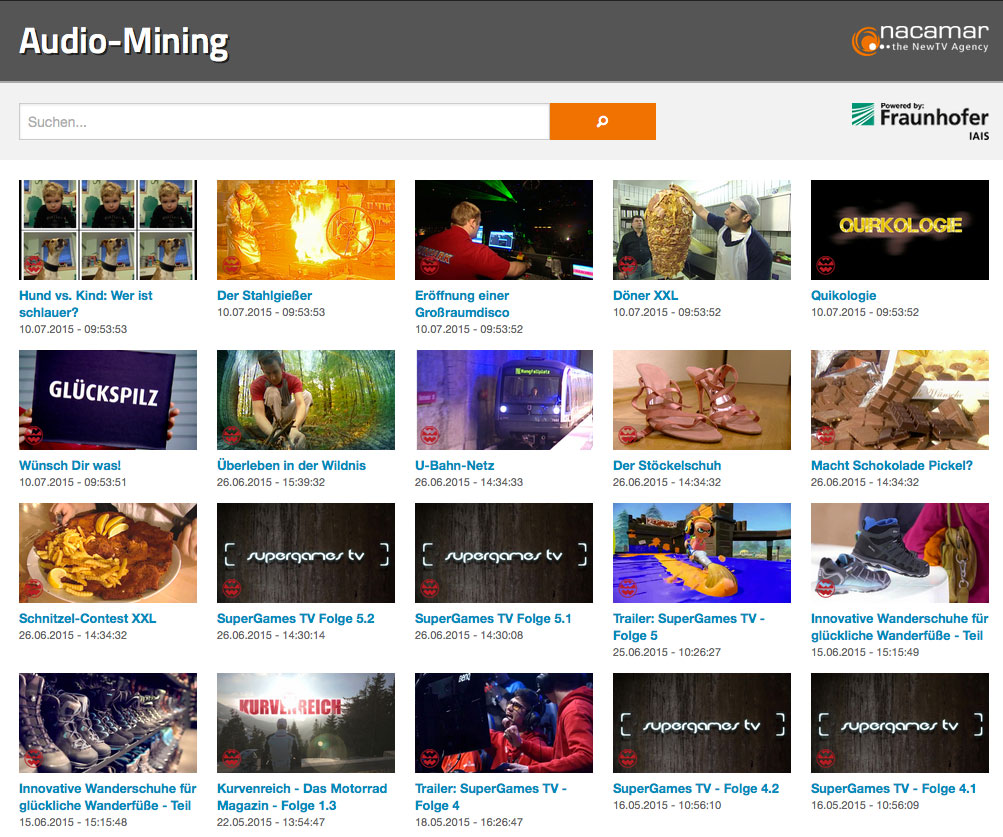
Task: Click the orange magnifier search button
Action: coord(603,121)
